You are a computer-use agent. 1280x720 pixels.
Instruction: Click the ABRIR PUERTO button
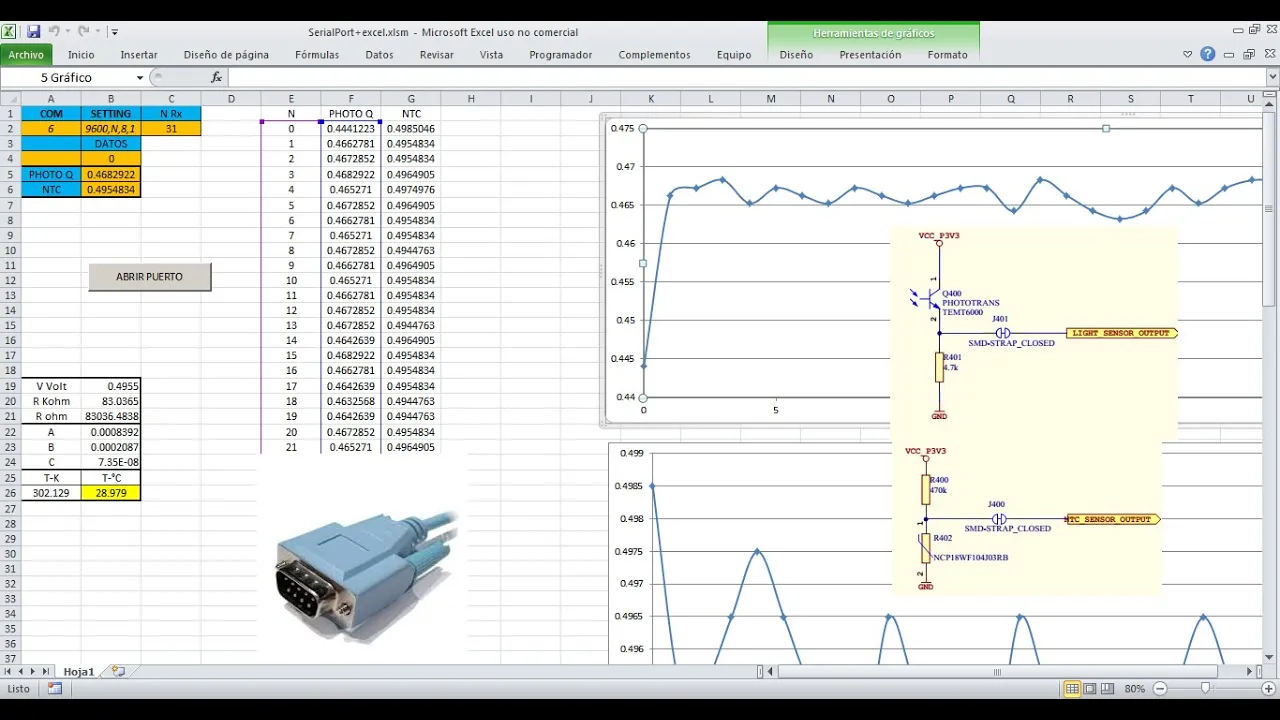click(150, 277)
